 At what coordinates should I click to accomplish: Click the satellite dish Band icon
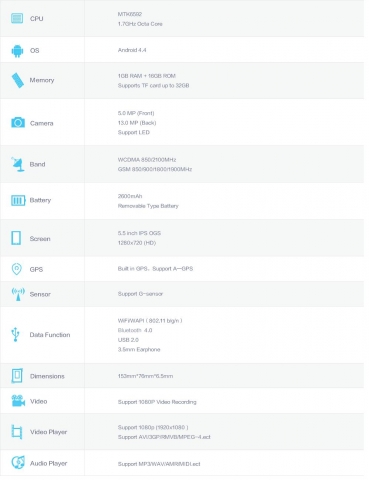[x=18, y=164]
